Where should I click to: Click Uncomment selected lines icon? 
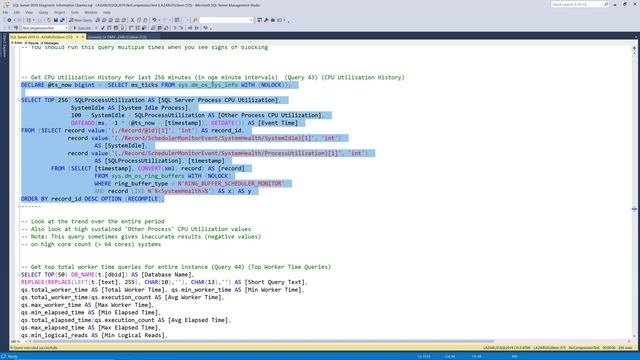point(181,28)
